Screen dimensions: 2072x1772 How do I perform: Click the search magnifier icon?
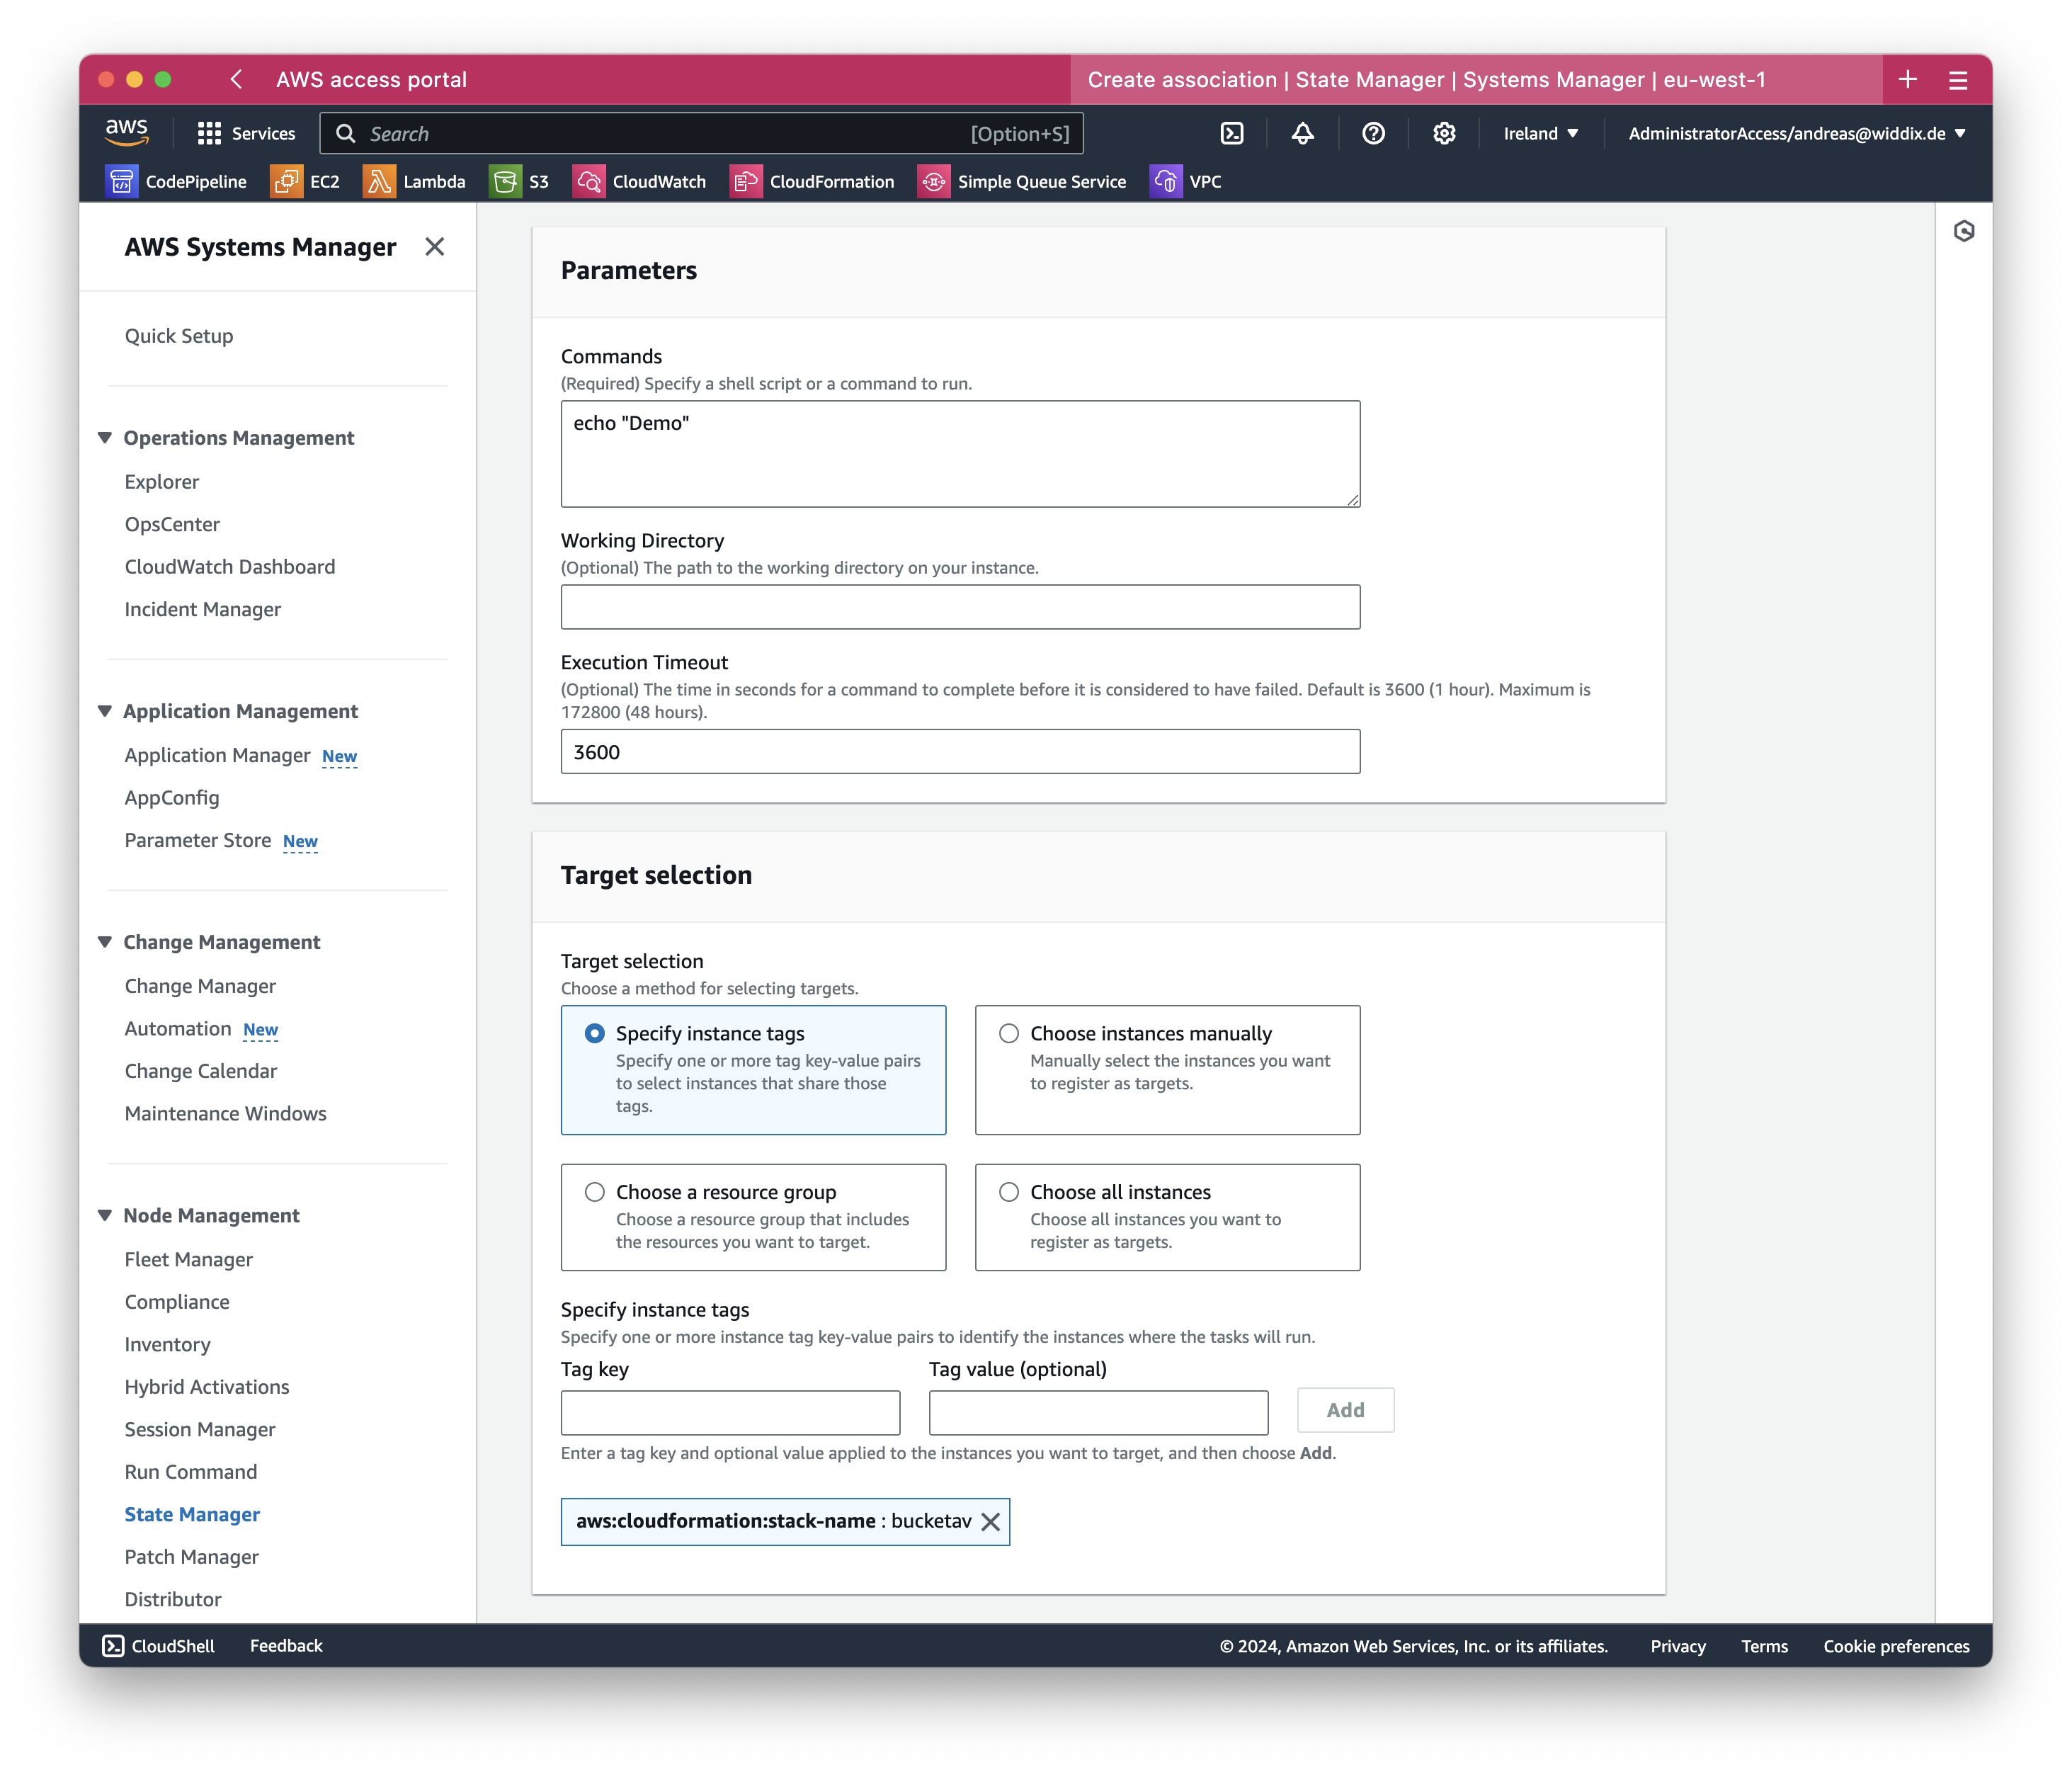[345, 133]
